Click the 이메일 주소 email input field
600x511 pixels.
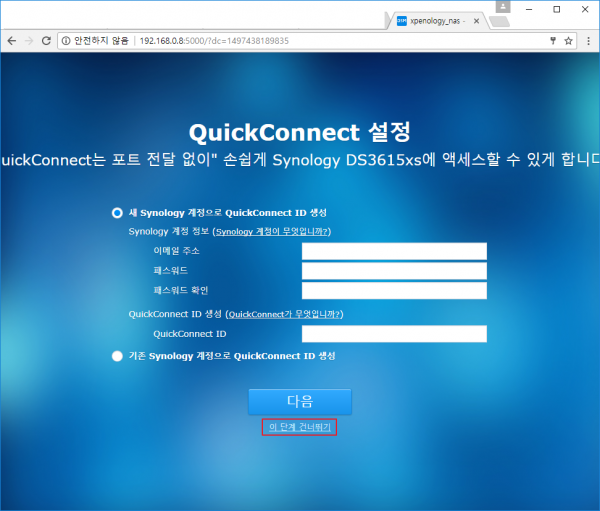pos(393,251)
